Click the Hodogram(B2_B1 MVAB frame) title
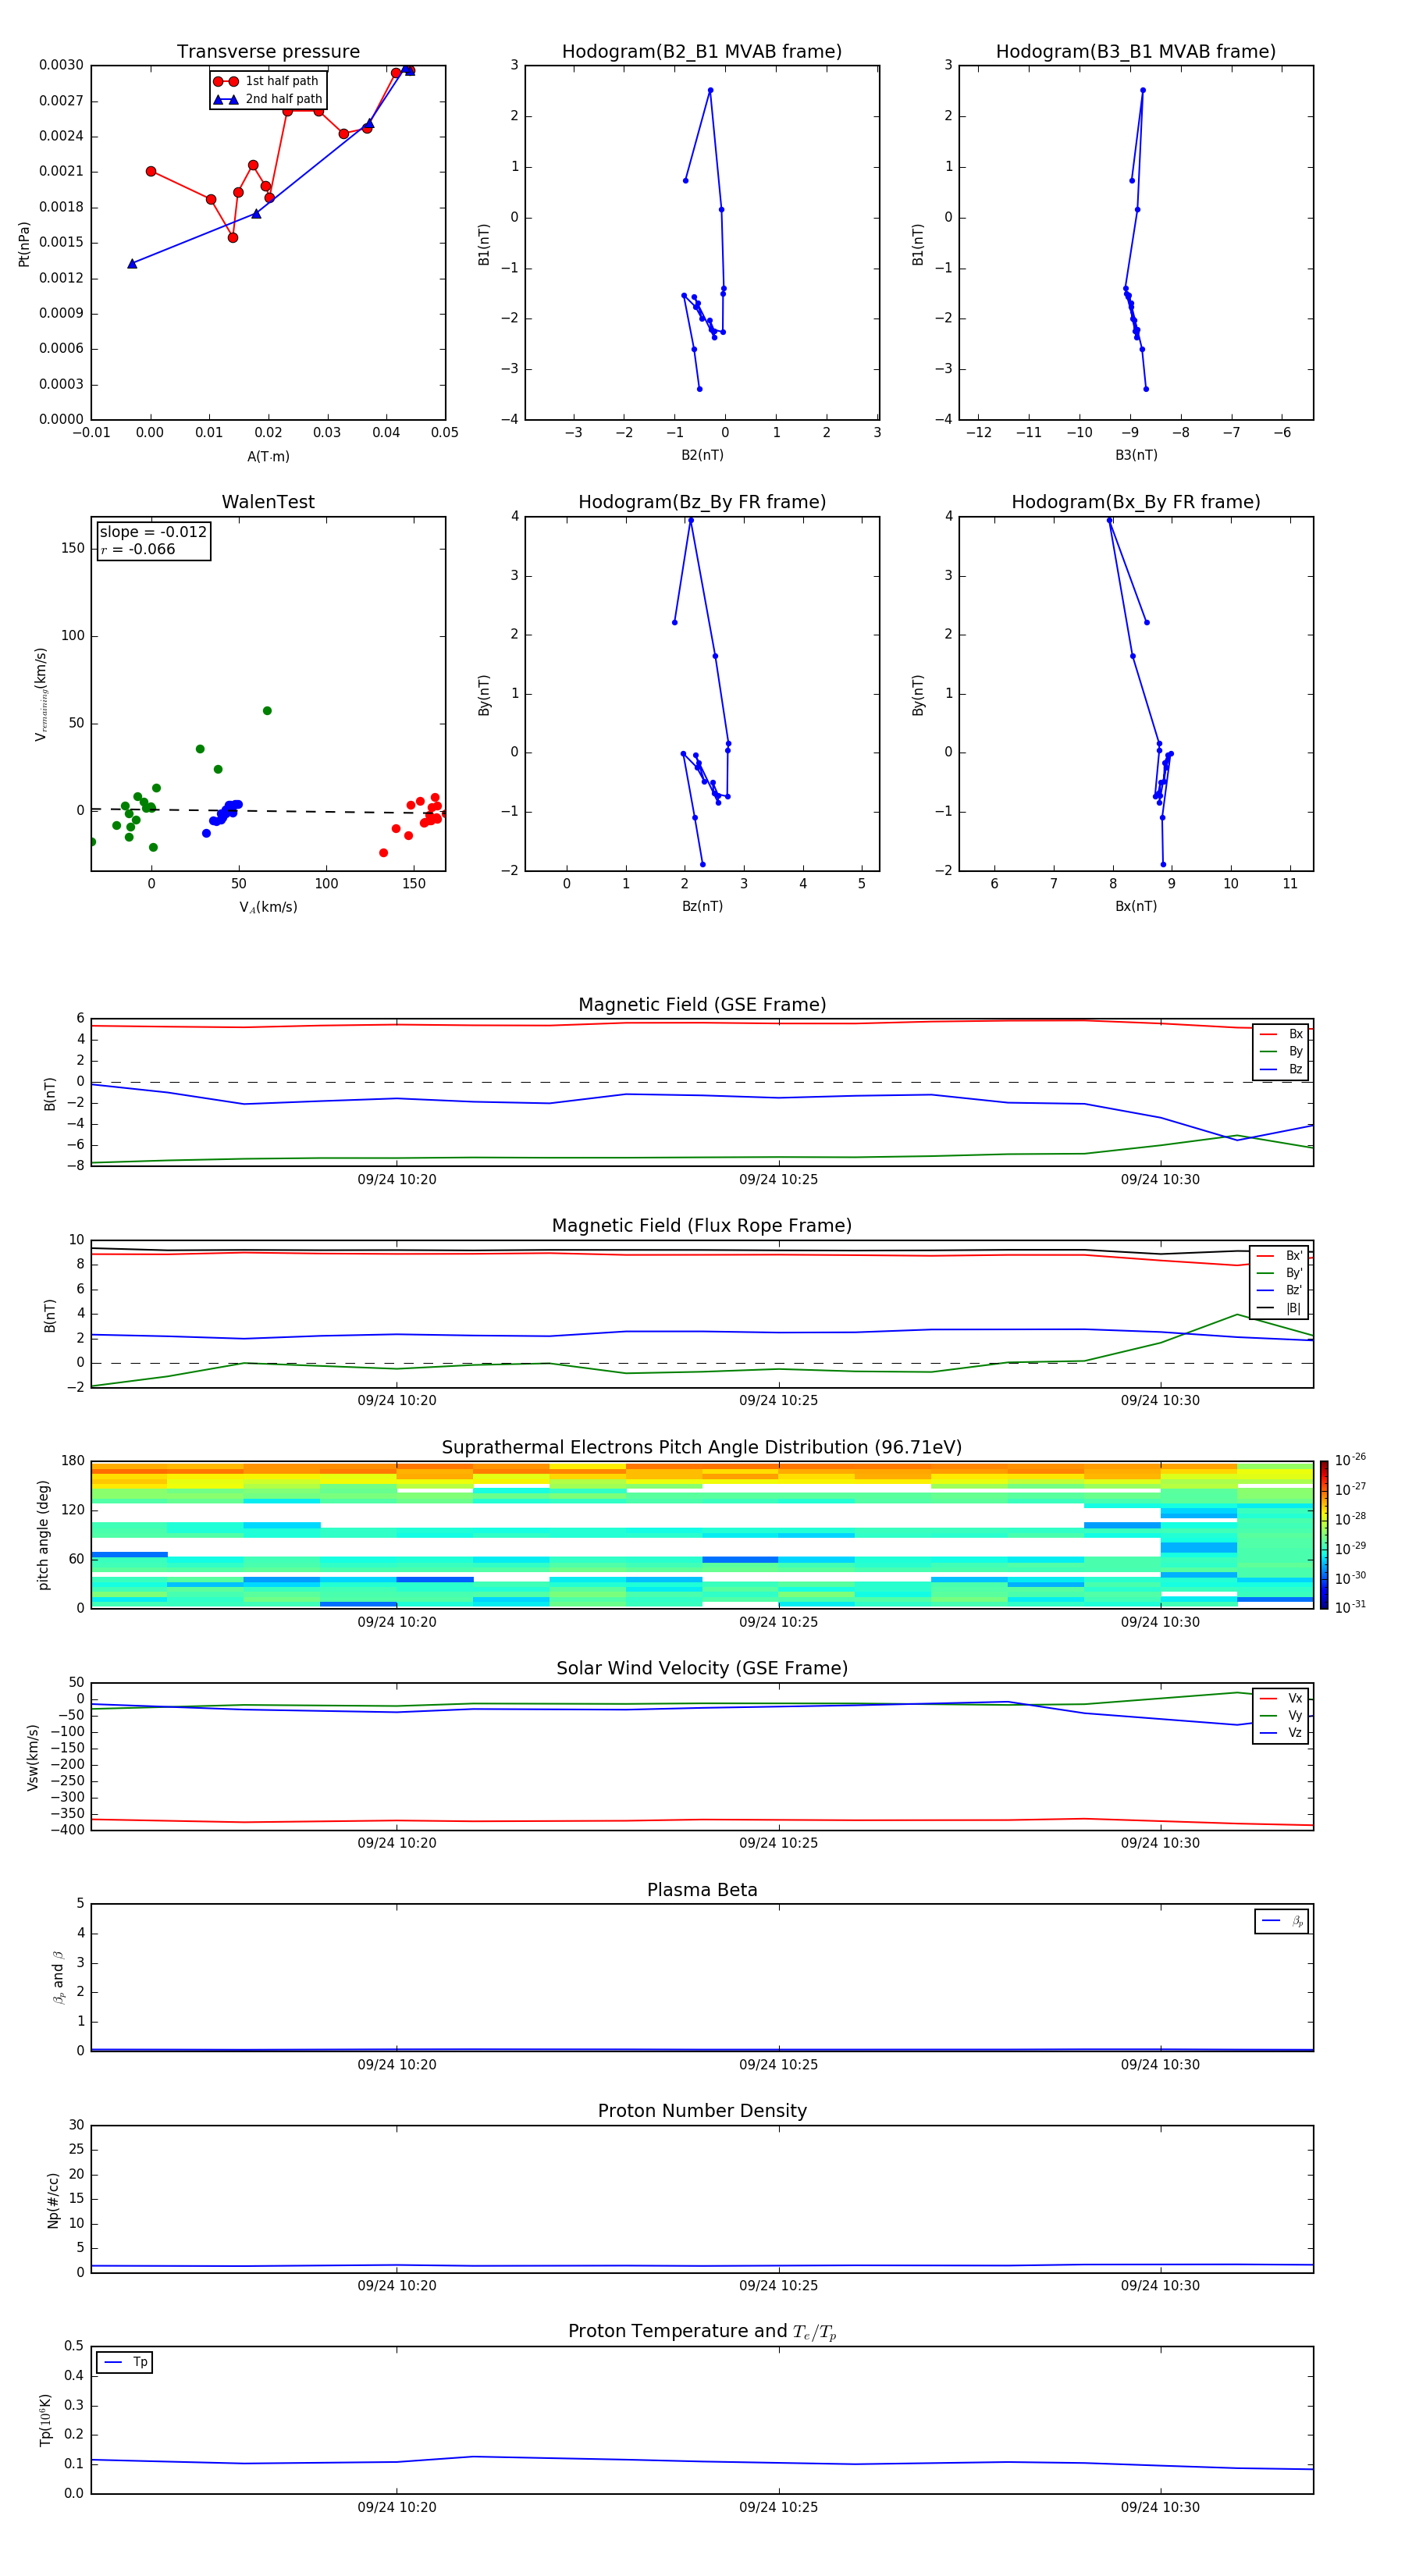The height and width of the screenshot is (2576, 1405). (x=702, y=52)
